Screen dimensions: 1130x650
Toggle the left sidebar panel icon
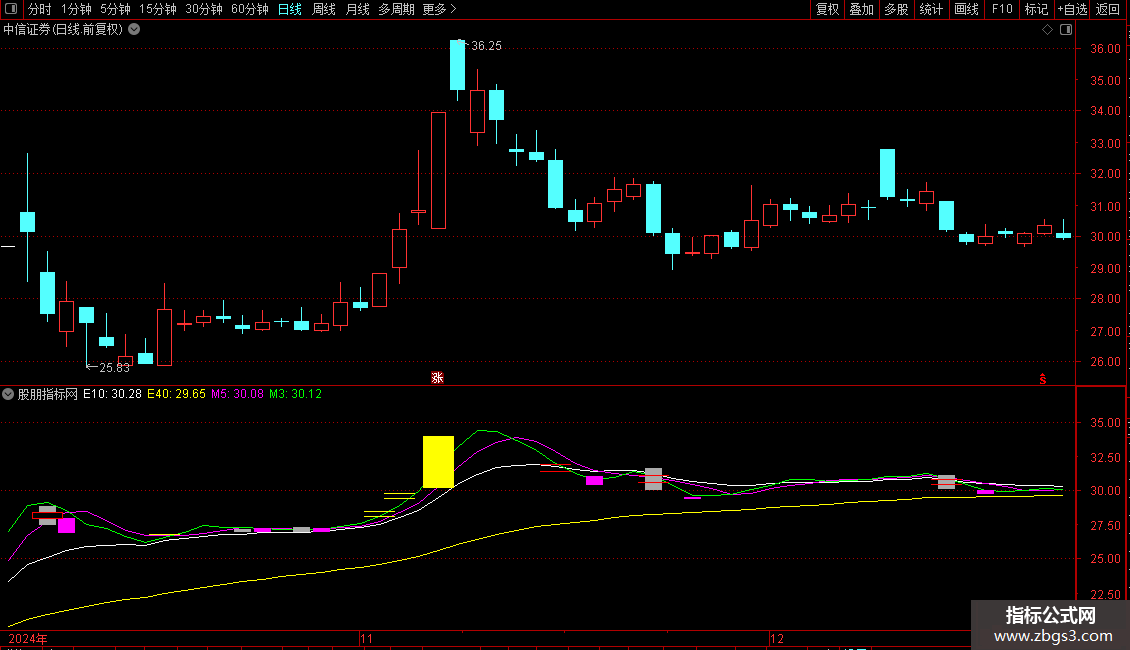(11, 9)
